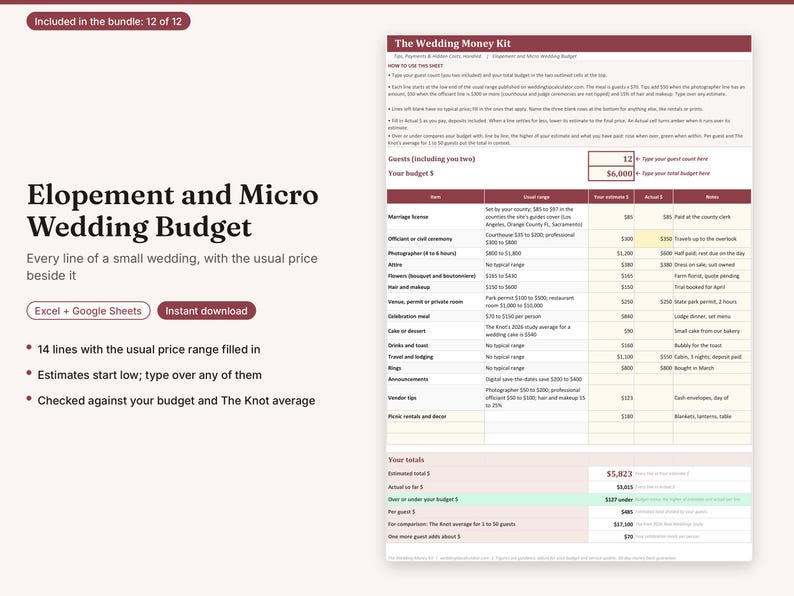The height and width of the screenshot is (596, 794).
Task: Select the 'Photographer (4 to 6 hours)' row label
Action: [x=422, y=253]
